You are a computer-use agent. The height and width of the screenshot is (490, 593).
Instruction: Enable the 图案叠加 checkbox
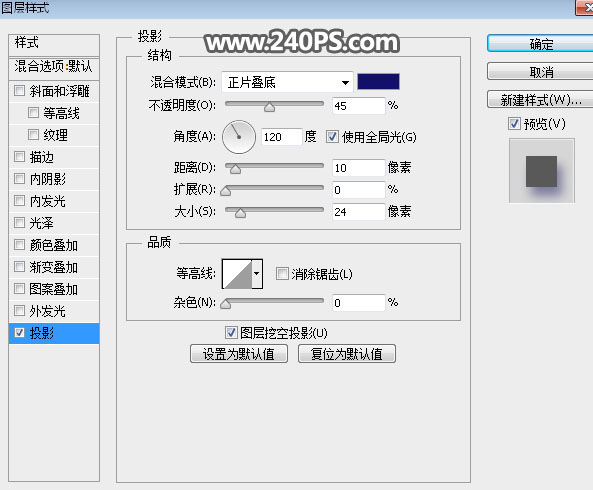pyautogui.click(x=19, y=288)
